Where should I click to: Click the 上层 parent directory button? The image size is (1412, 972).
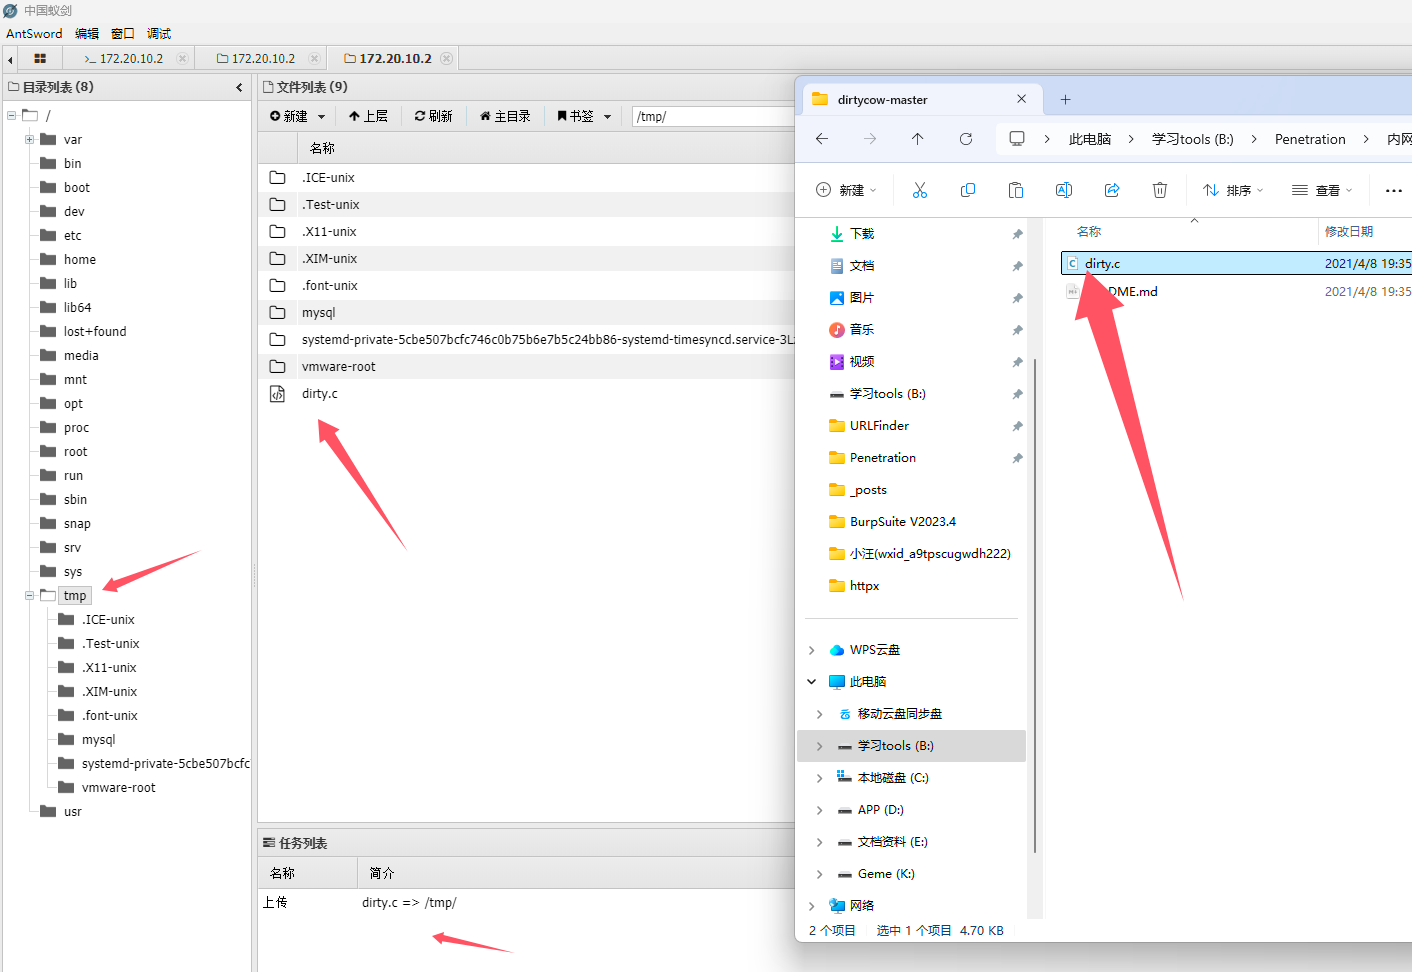[368, 117]
